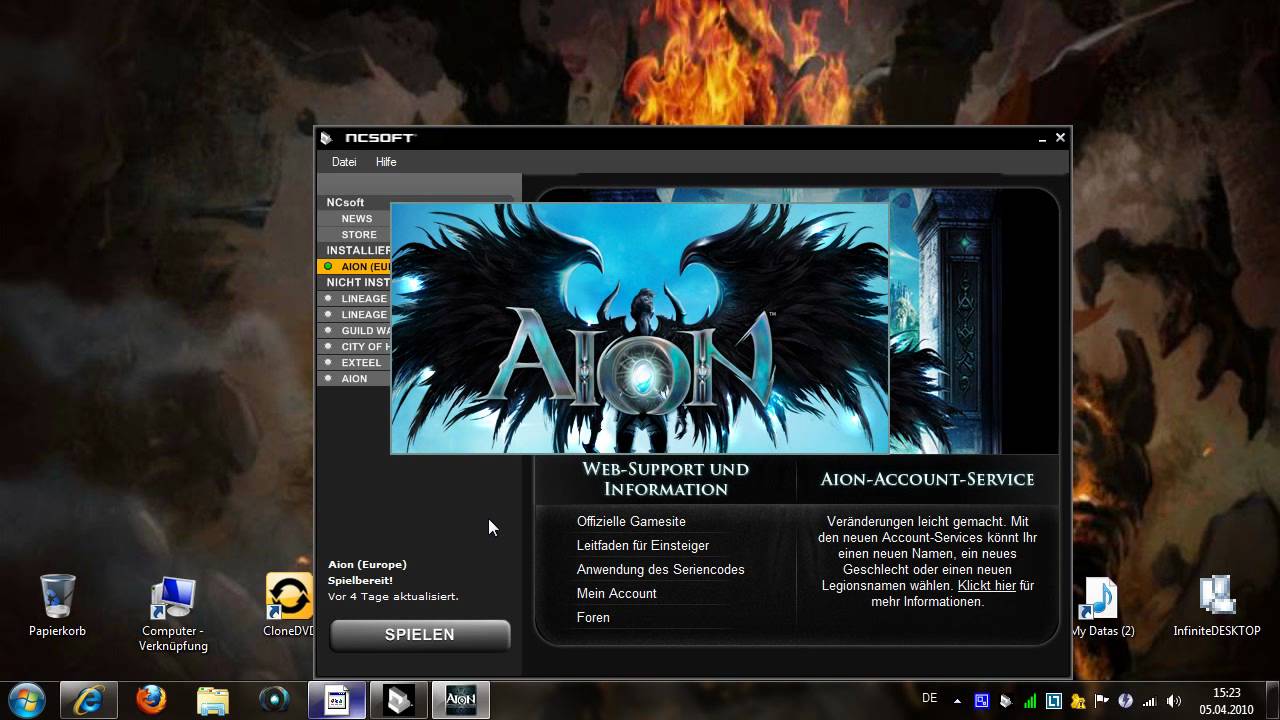This screenshot has width=1280, height=720.
Task: Click the yellow users warning tray icon
Action: point(1078,701)
